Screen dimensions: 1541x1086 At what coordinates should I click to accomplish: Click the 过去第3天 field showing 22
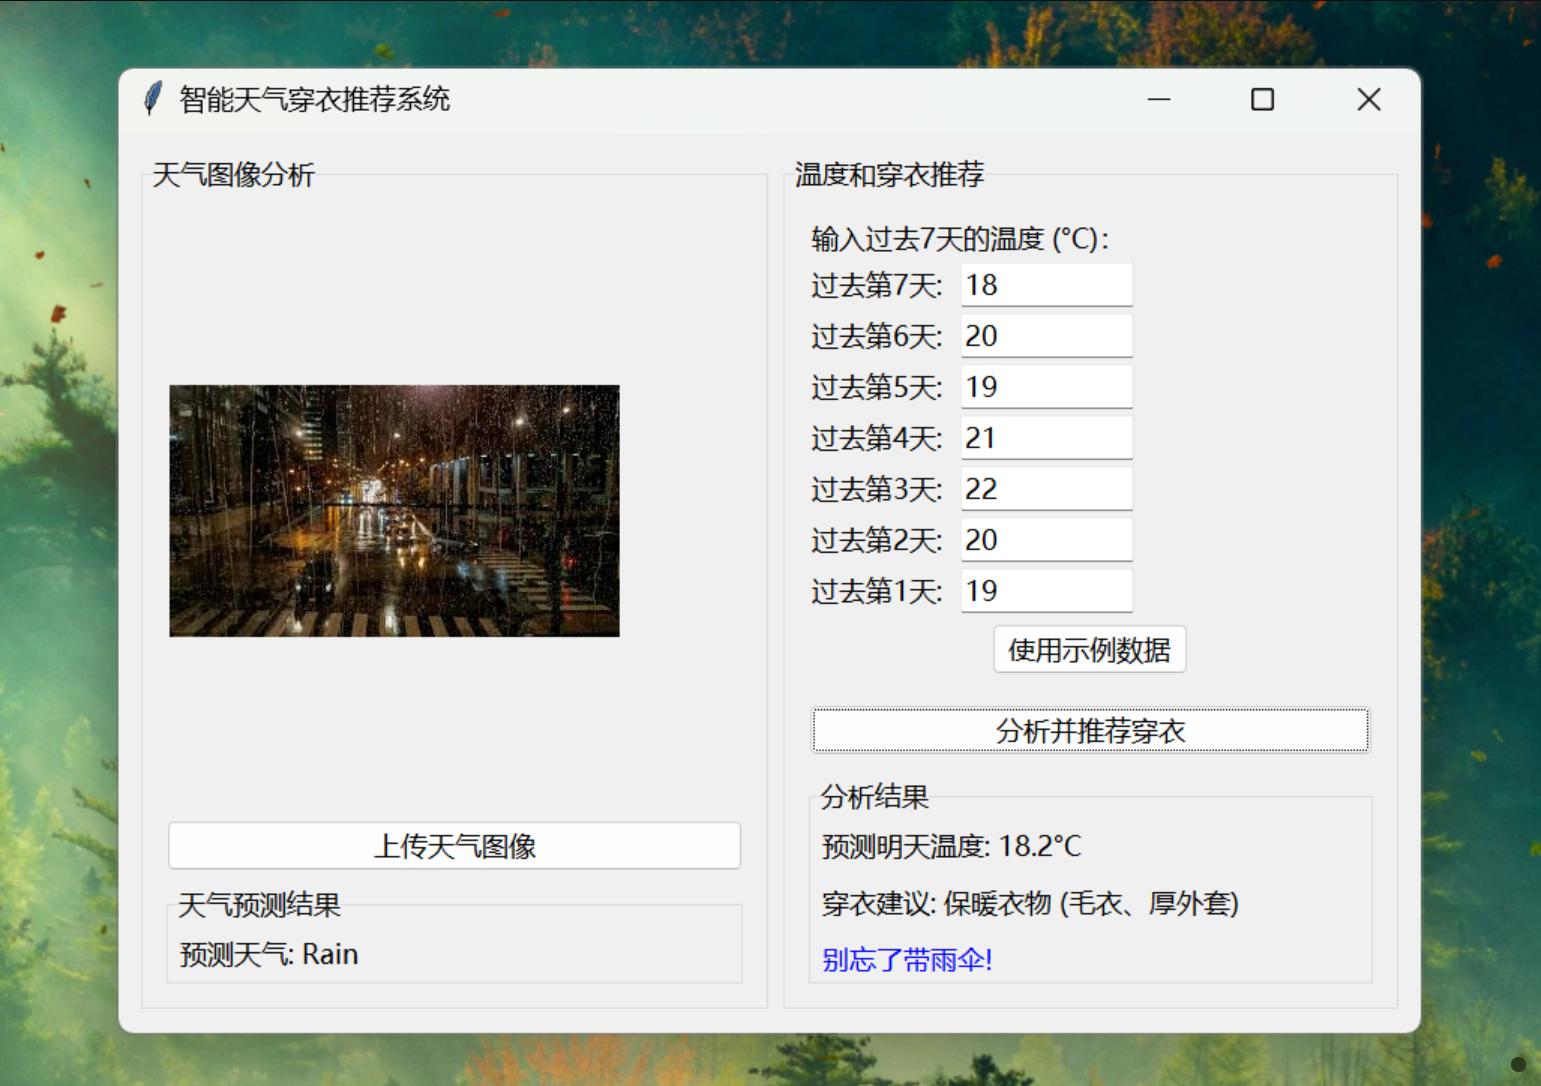point(1046,489)
